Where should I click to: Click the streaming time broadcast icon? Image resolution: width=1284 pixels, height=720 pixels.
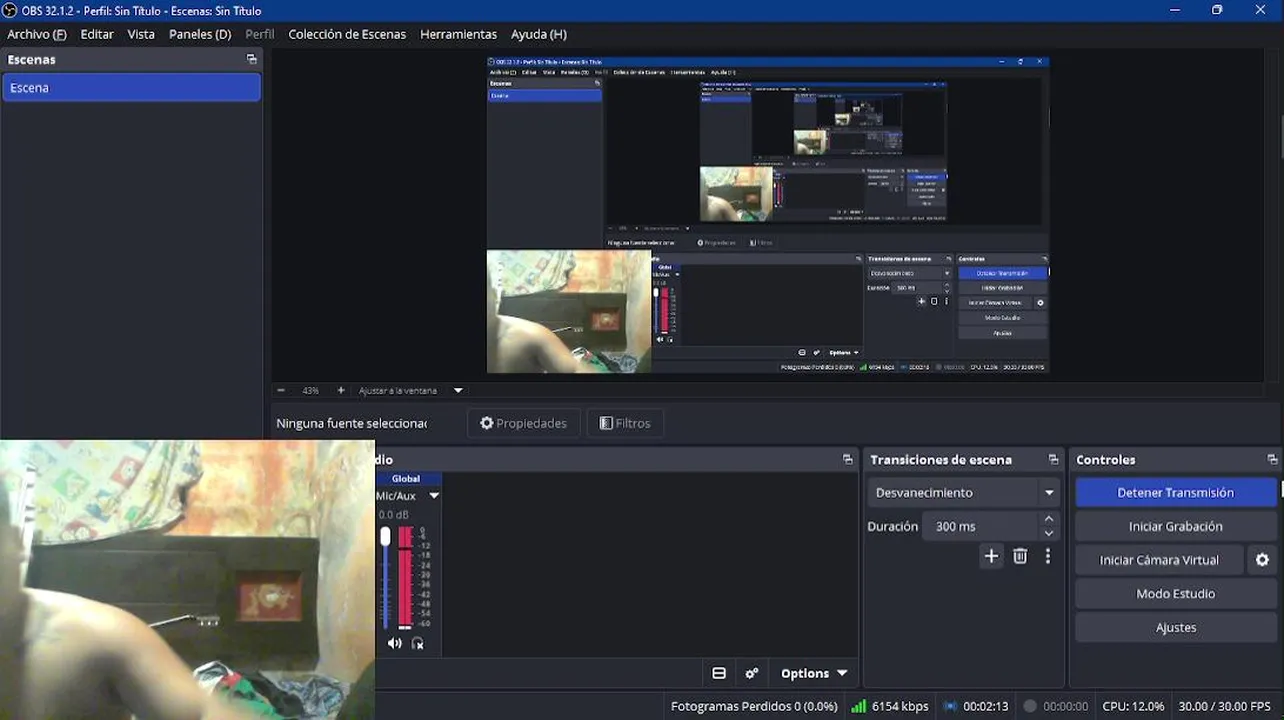[x=950, y=705]
